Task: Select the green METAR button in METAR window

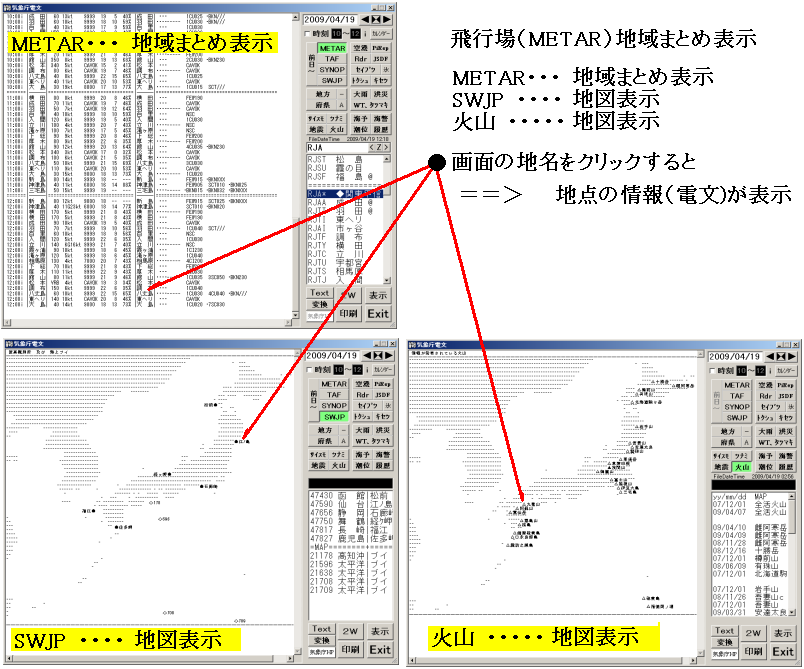Action: [x=332, y=48]
